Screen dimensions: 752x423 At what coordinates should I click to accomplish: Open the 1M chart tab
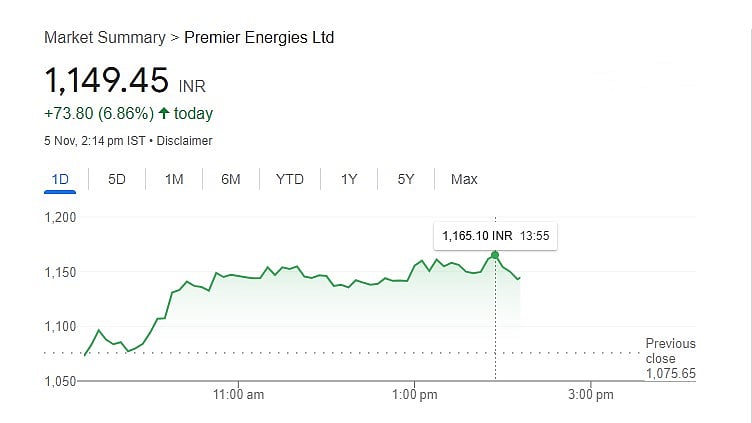tap(174, 180)
